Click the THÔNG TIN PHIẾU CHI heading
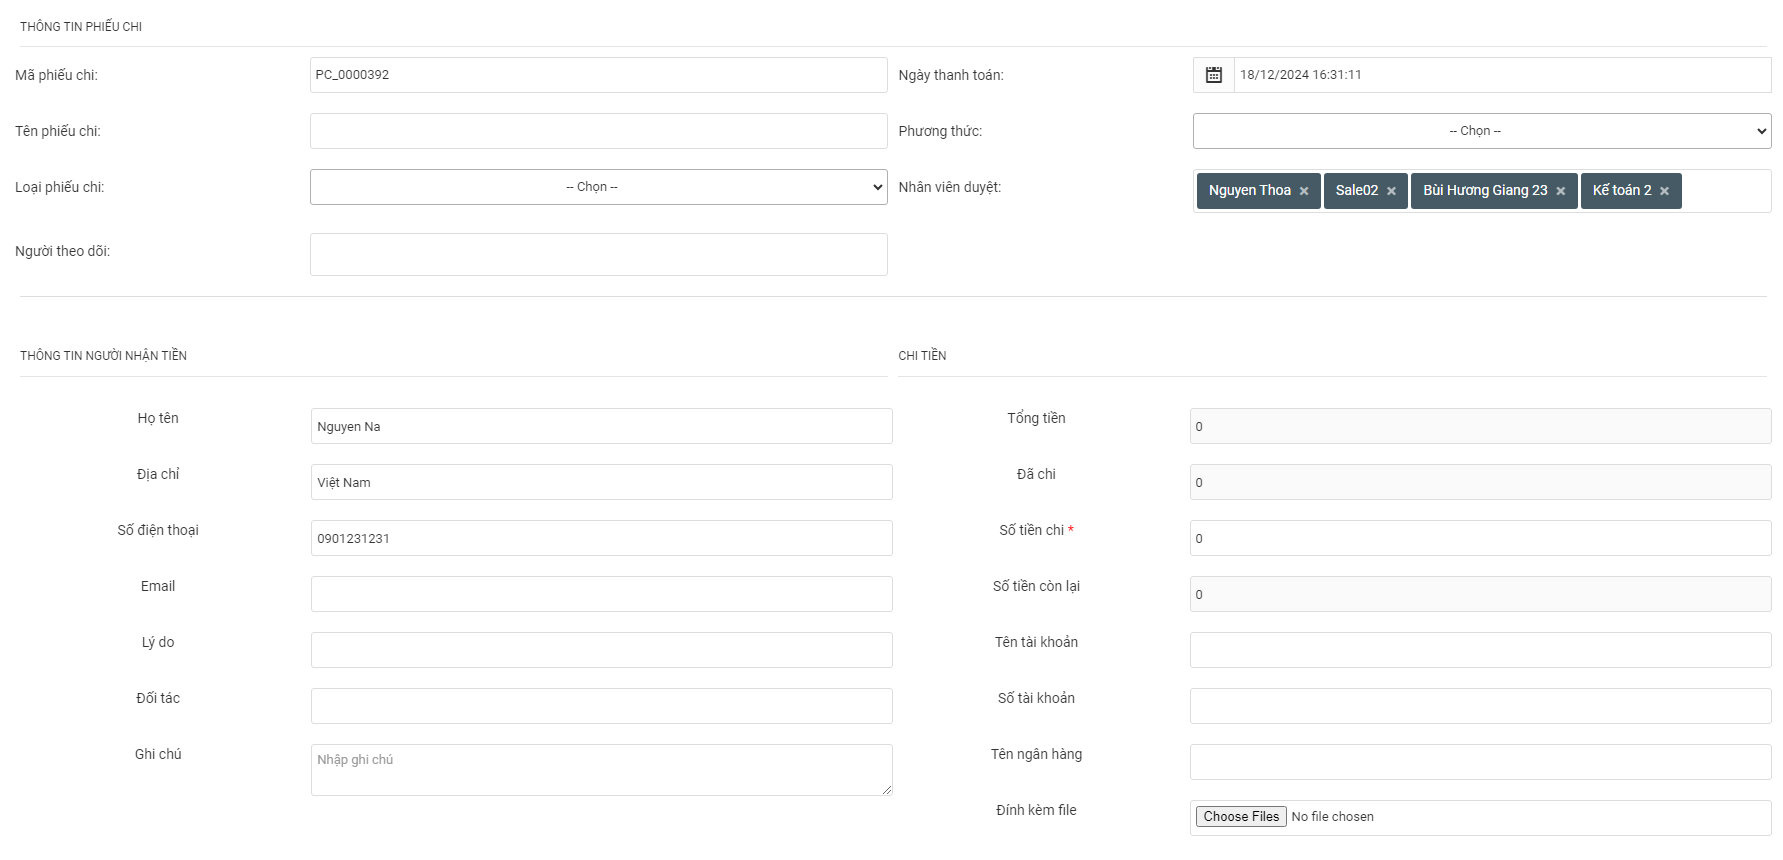 [81, 27]
